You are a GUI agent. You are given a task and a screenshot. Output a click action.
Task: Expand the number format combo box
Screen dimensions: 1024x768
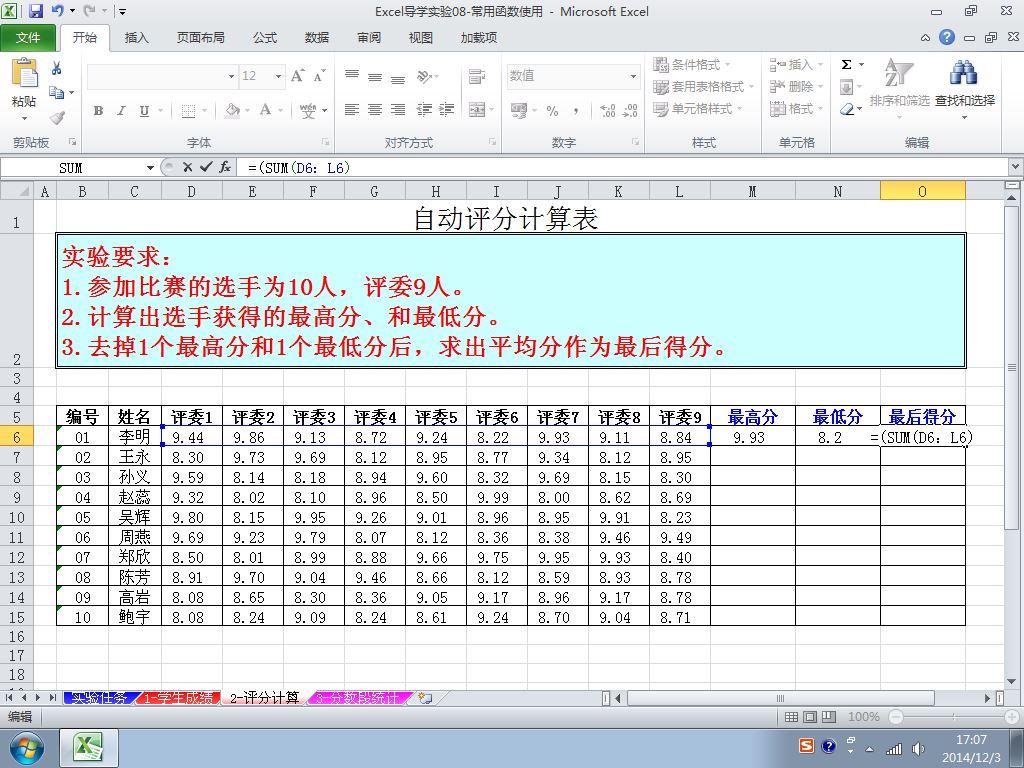tap(633, 76)
